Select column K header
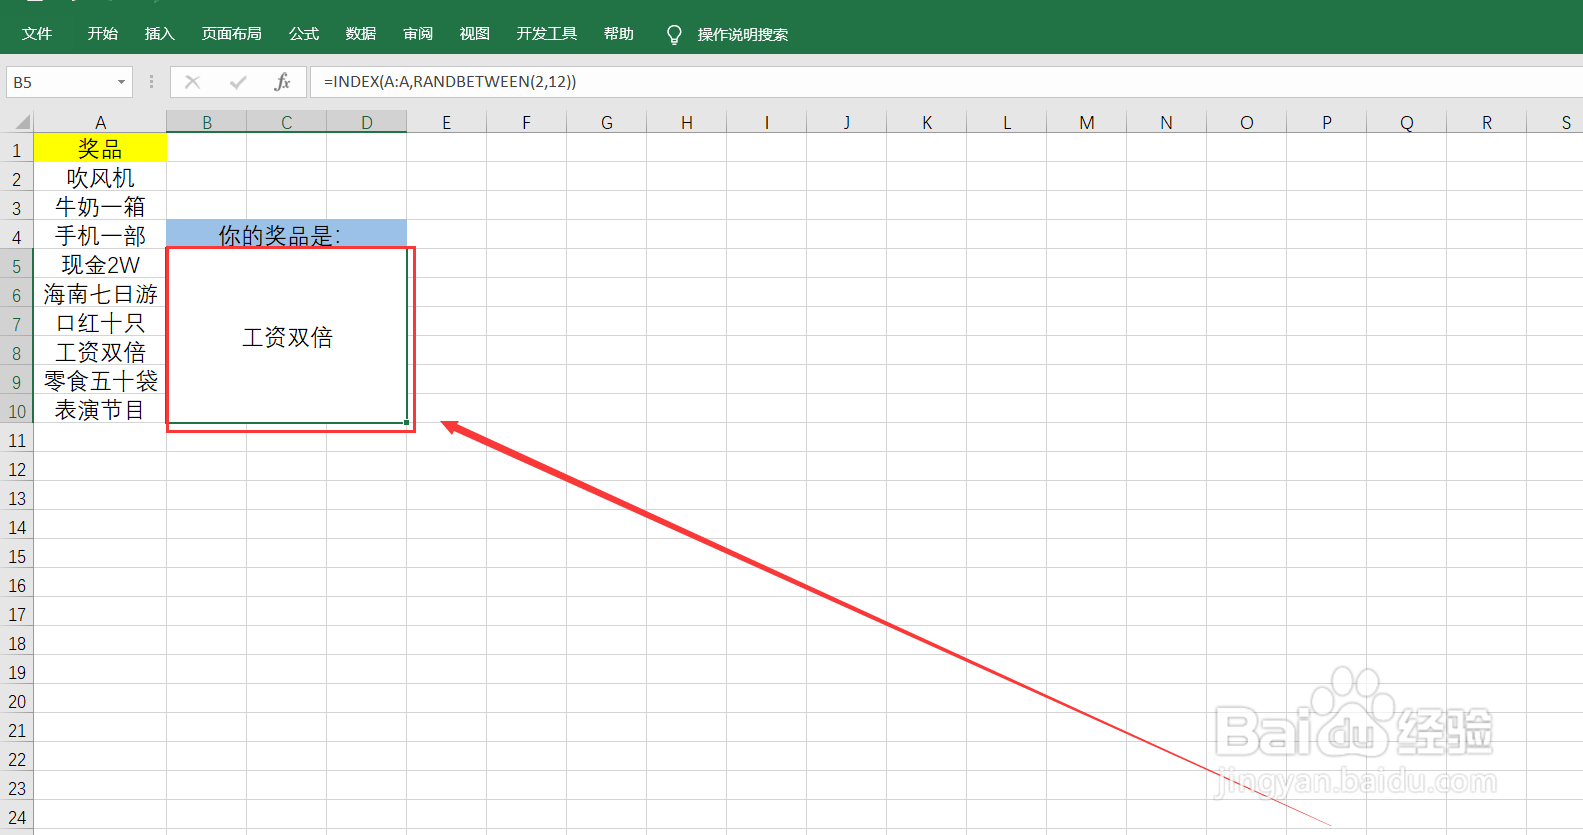This screenshot has height=835, width=1583. tap(926, 122)
